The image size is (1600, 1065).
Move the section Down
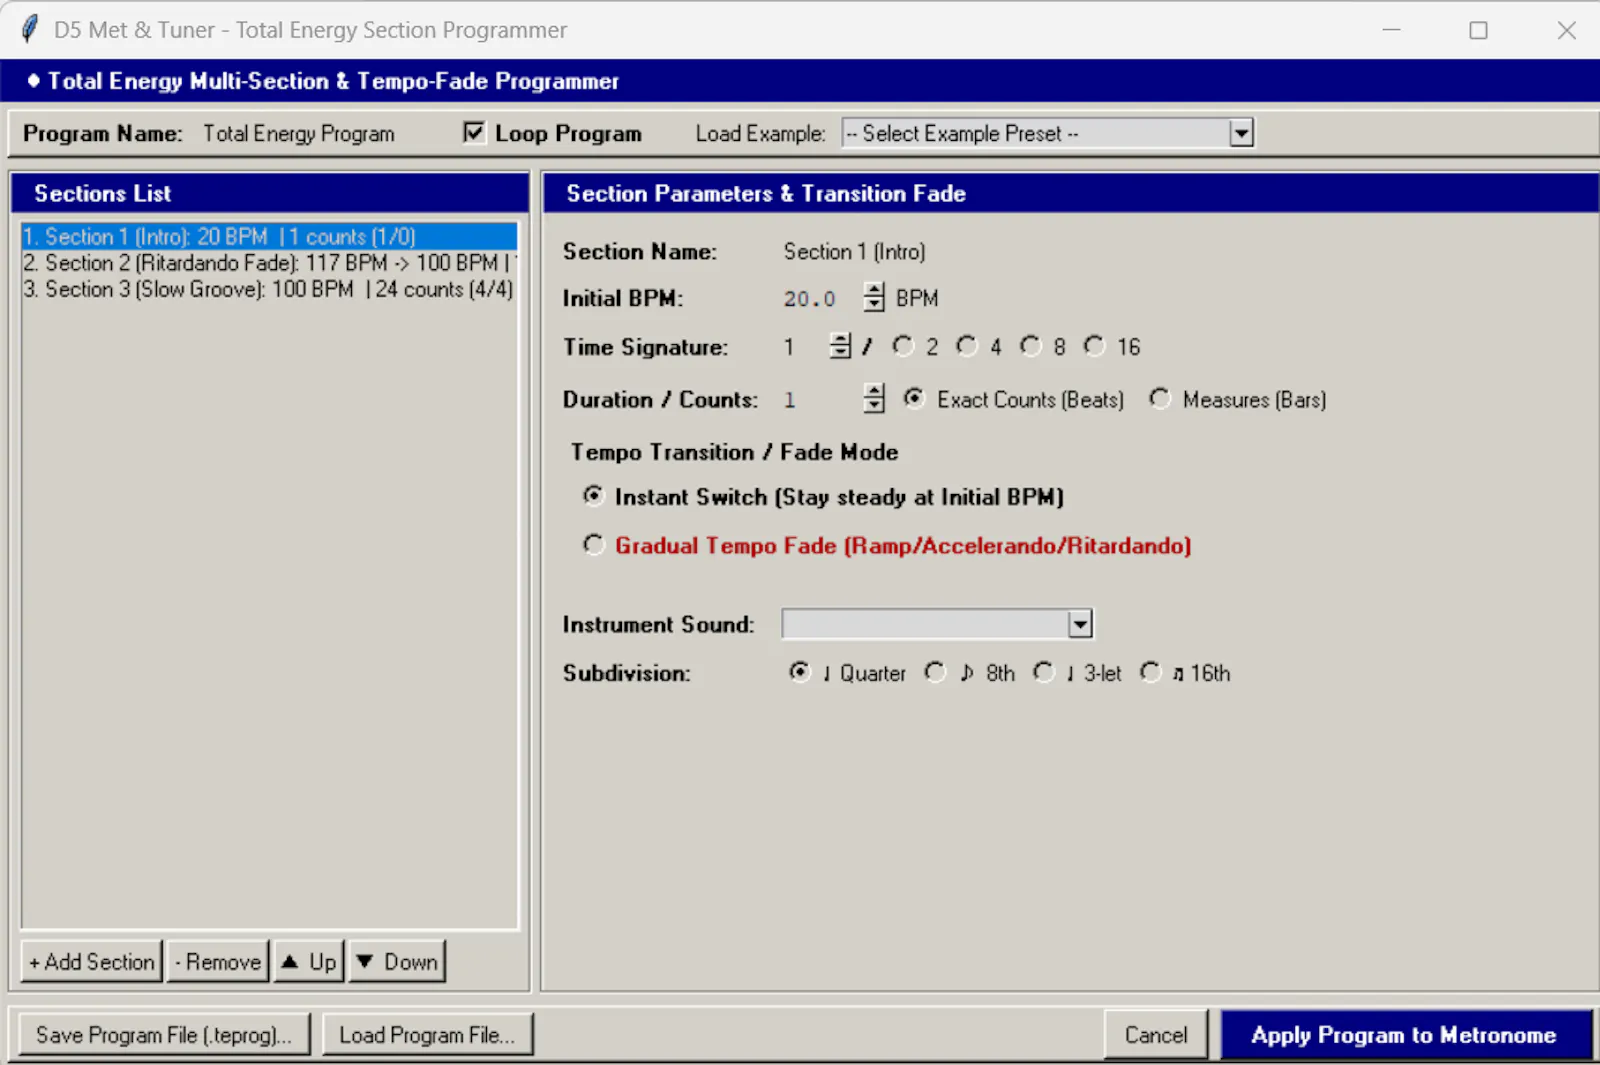(397, 962)
